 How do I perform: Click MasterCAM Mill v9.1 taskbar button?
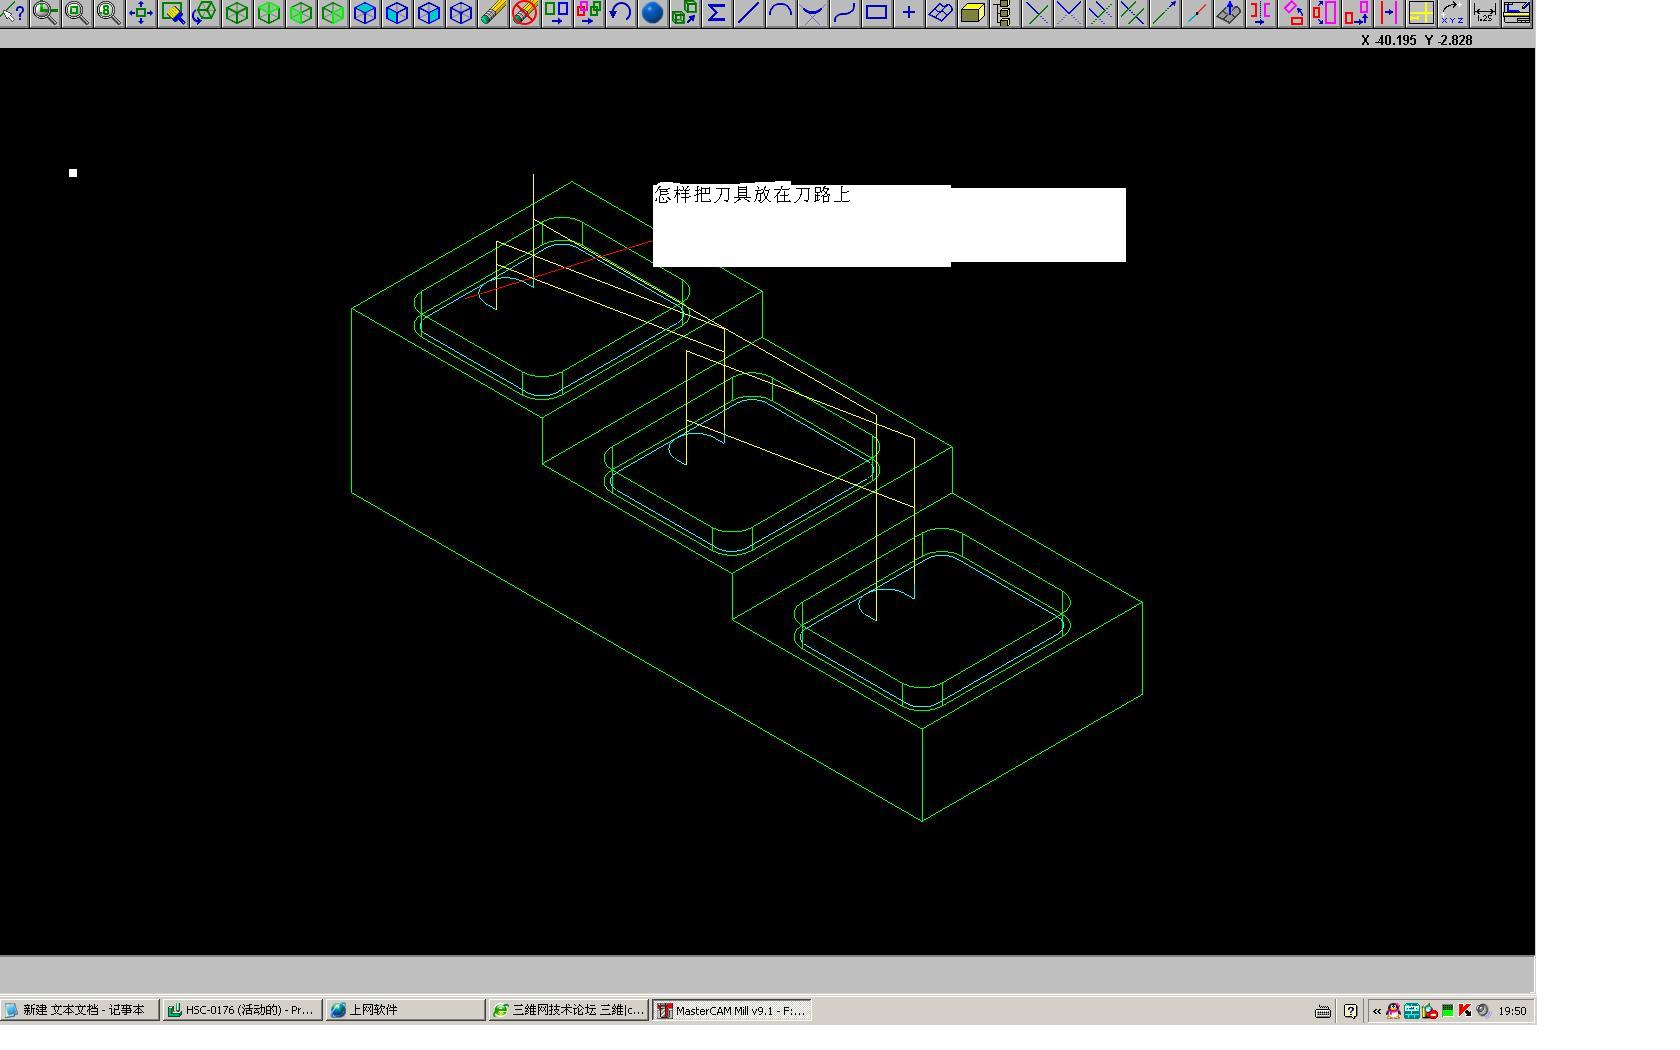point(732,1010)
